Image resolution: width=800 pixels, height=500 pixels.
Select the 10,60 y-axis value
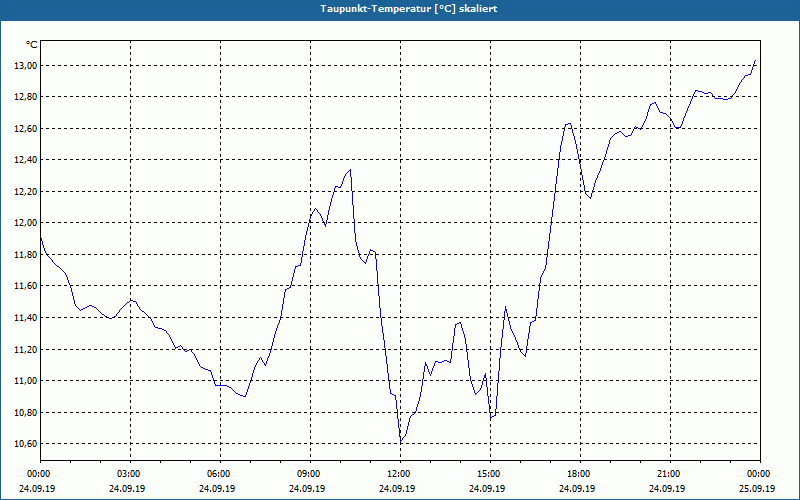(x=25, y=444)
